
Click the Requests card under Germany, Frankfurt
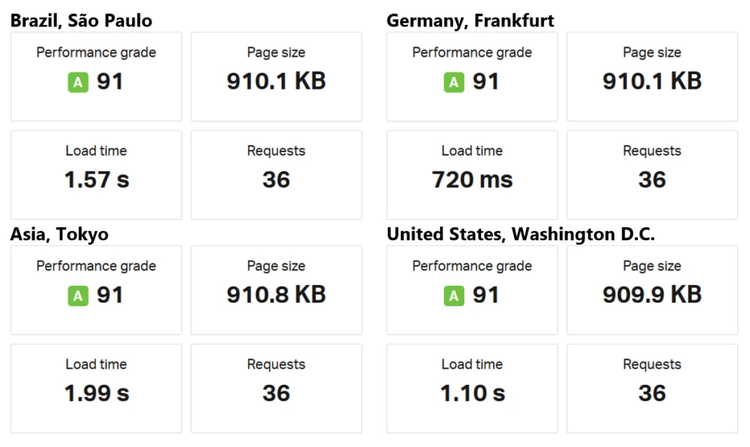point(652,175)
